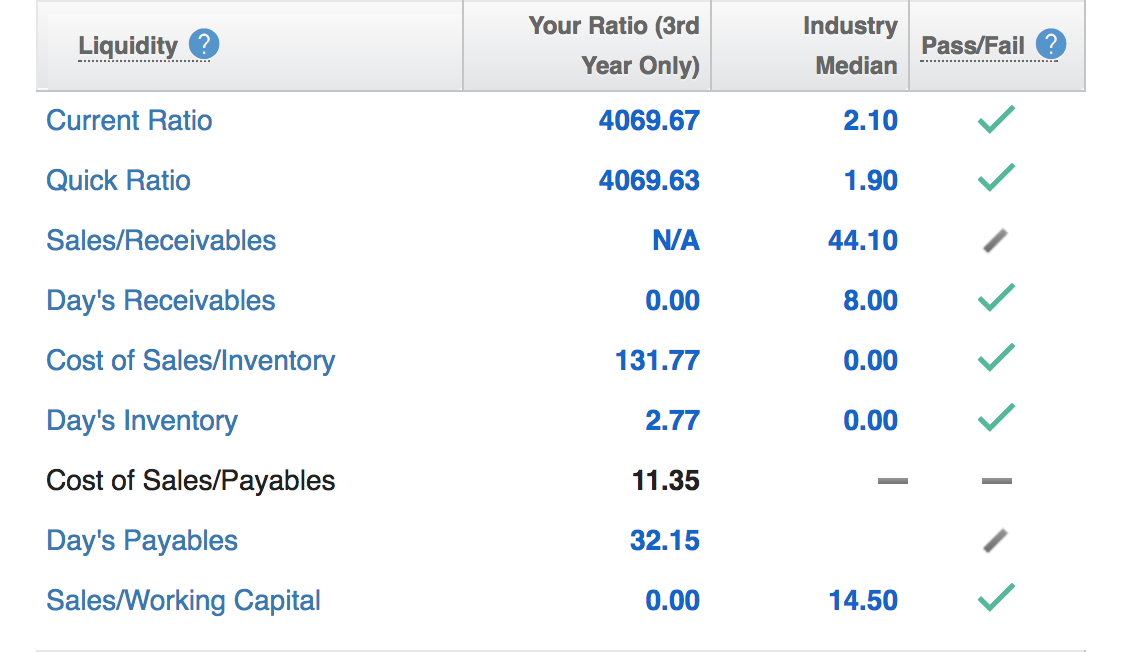
Task: Click the Liquidity column header
Action: coord(128,46)
